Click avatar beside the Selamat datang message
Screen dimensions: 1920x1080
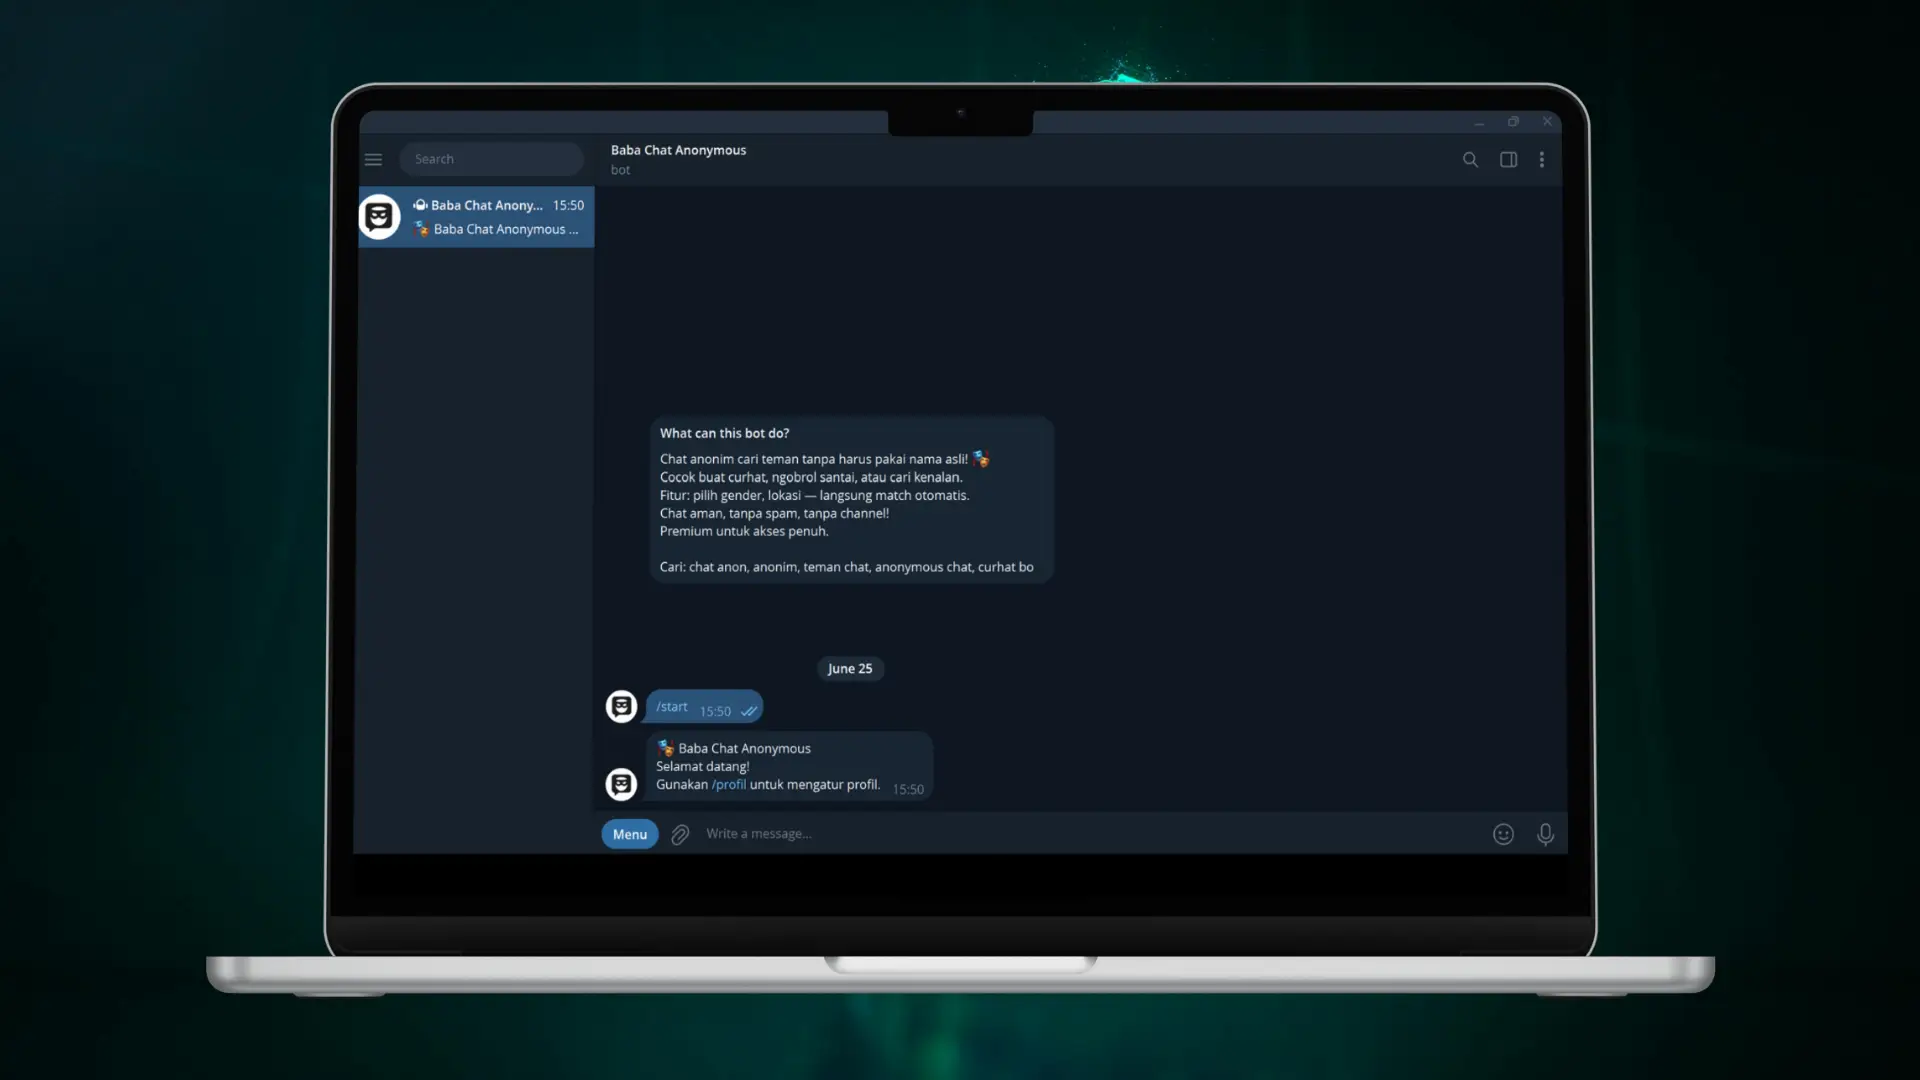click(x=621, y=784)
